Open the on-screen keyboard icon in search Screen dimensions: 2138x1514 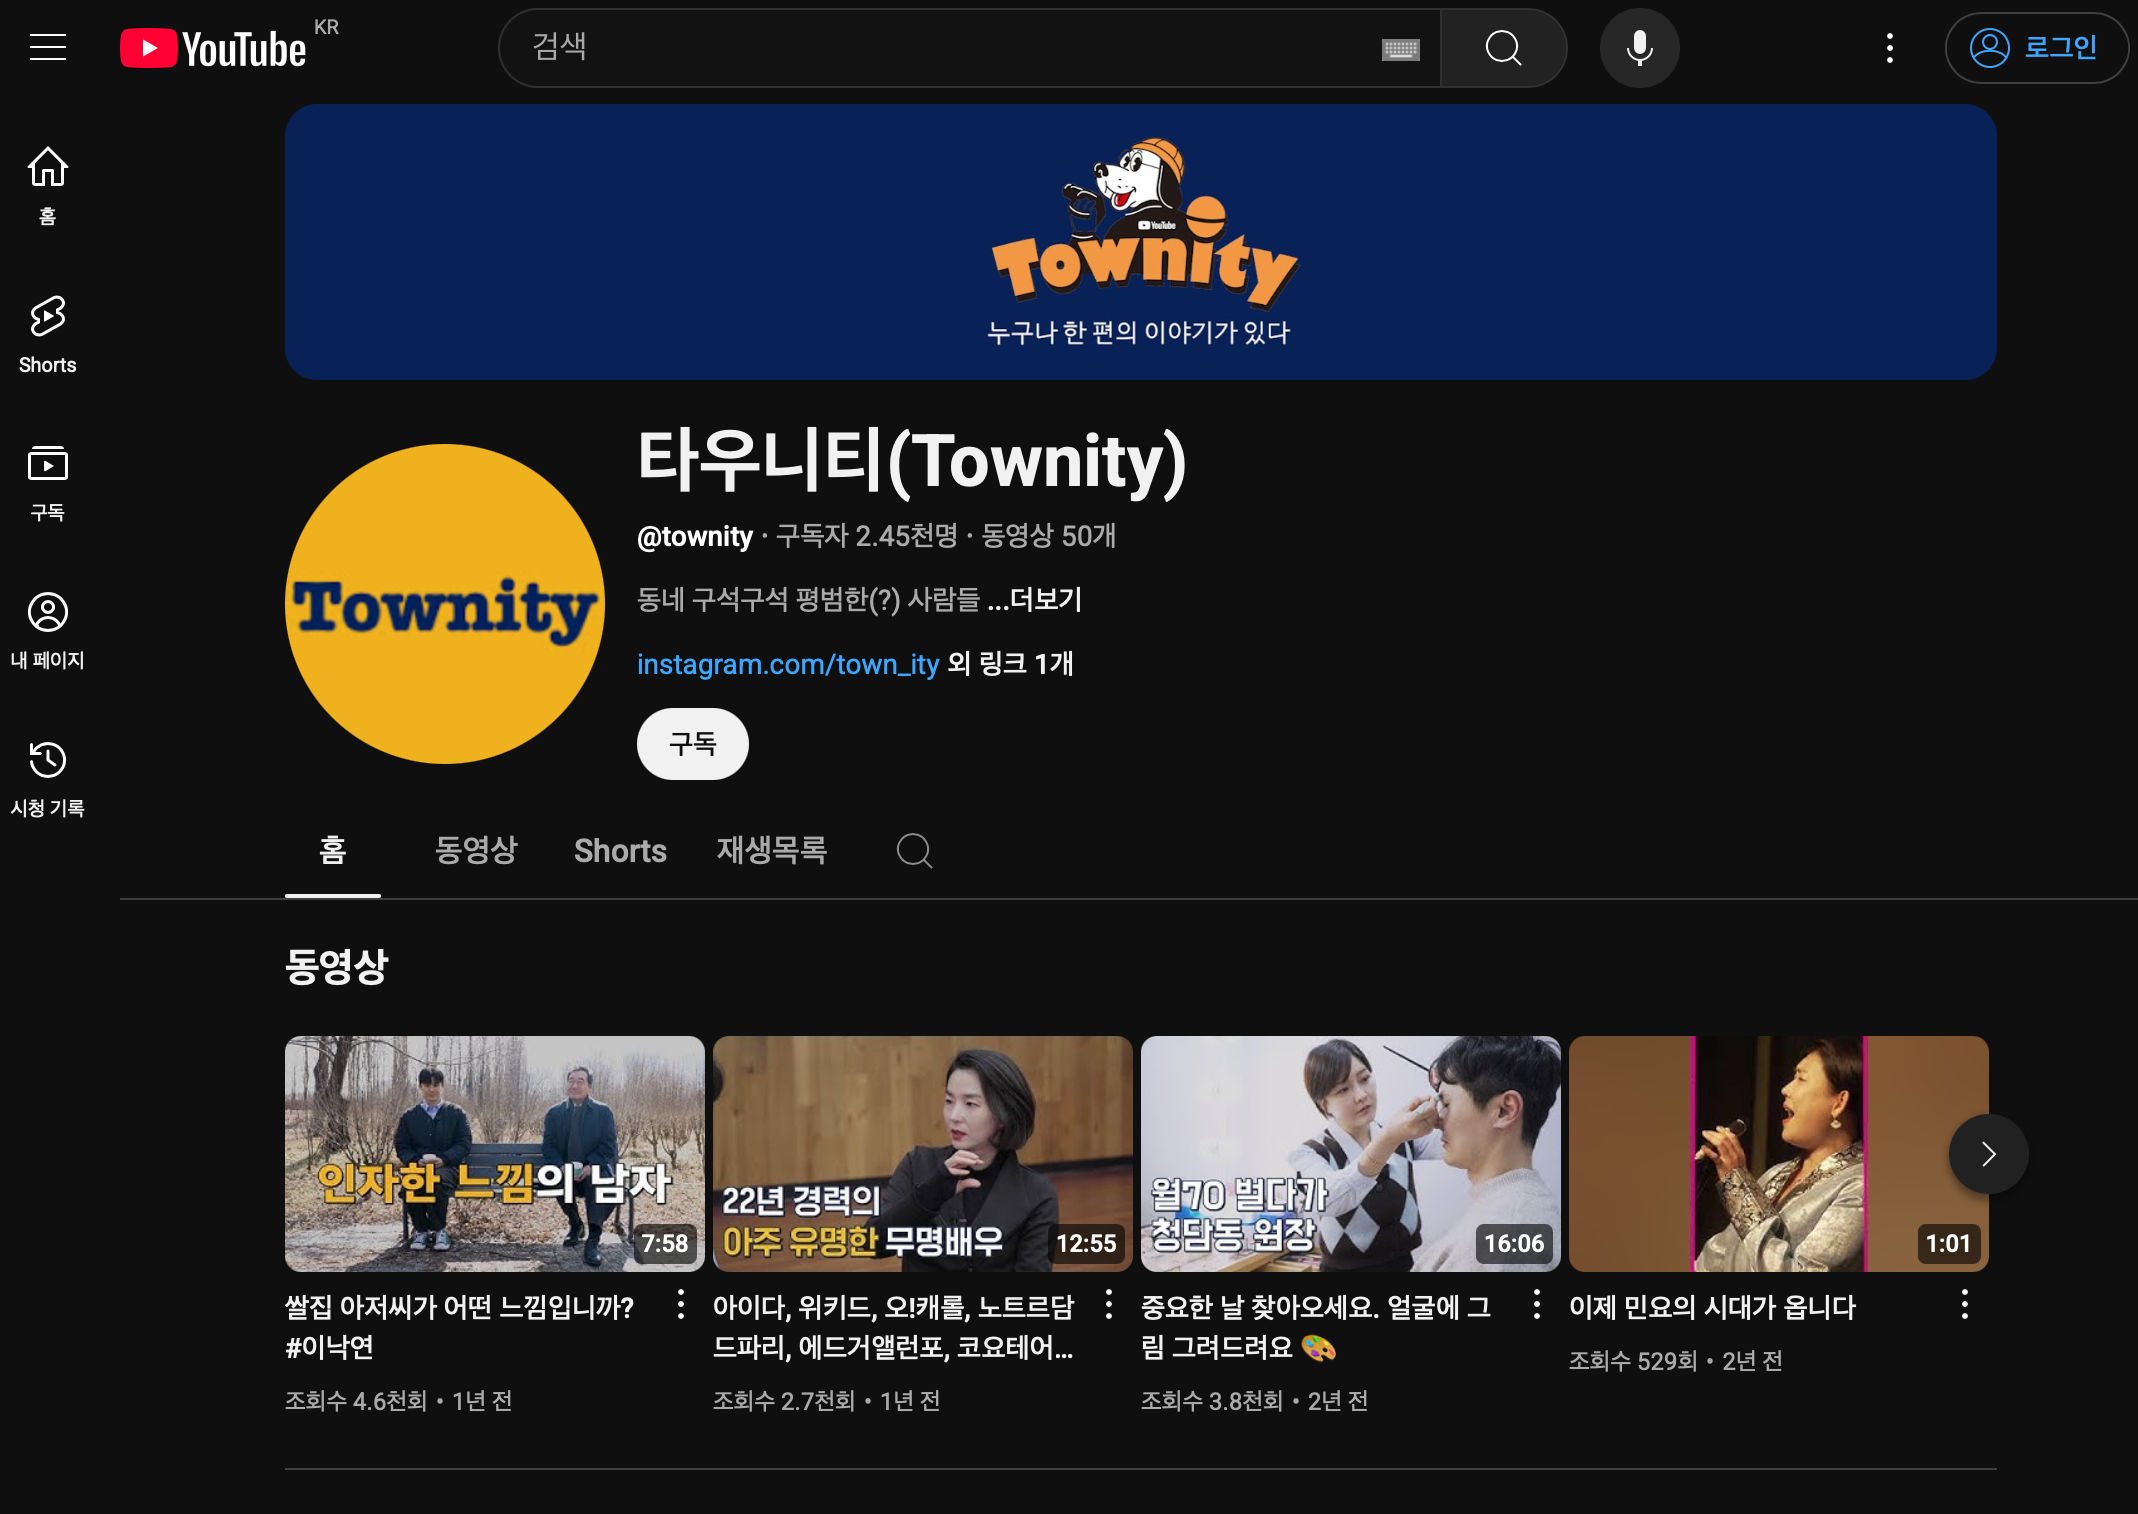[1400, 47]
